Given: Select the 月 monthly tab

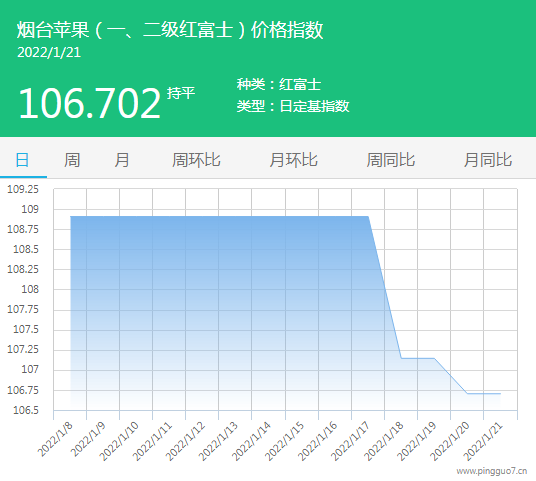Looking at the screenshot, I should tap(122, 160).
